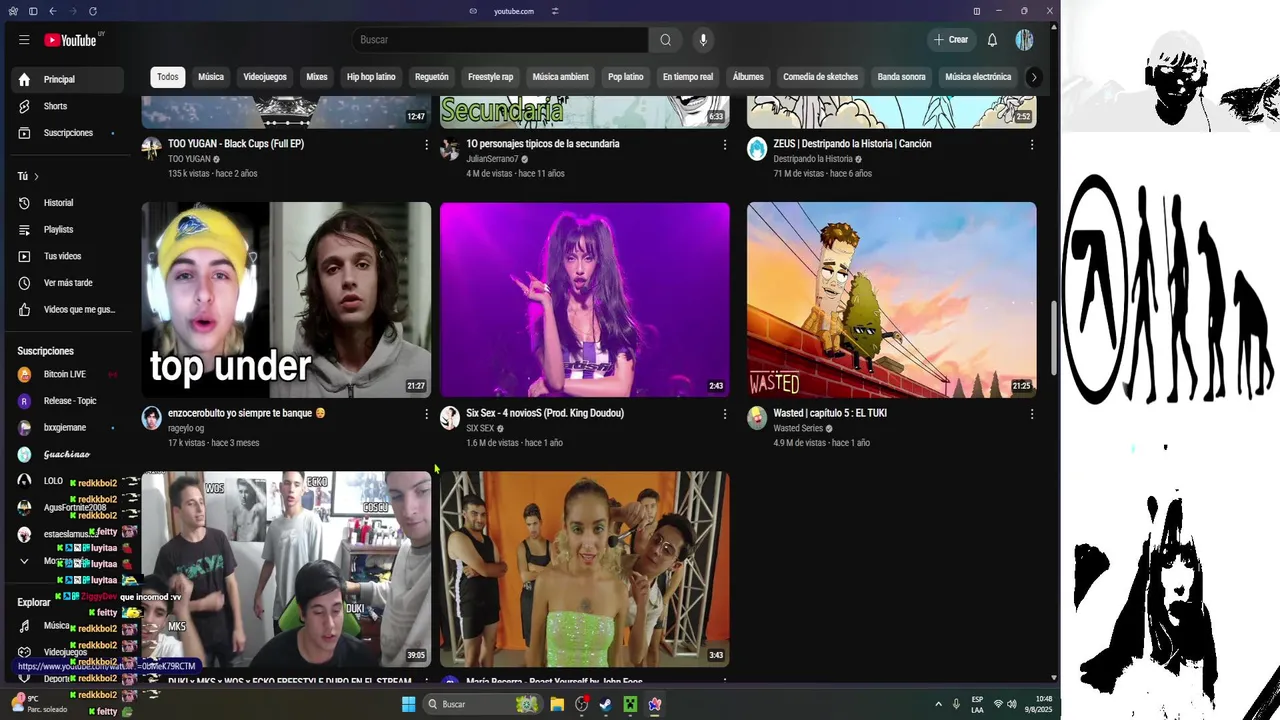Select the Freestyle rap chip
The image size is (1280, 720).
[x=491, y=77]
